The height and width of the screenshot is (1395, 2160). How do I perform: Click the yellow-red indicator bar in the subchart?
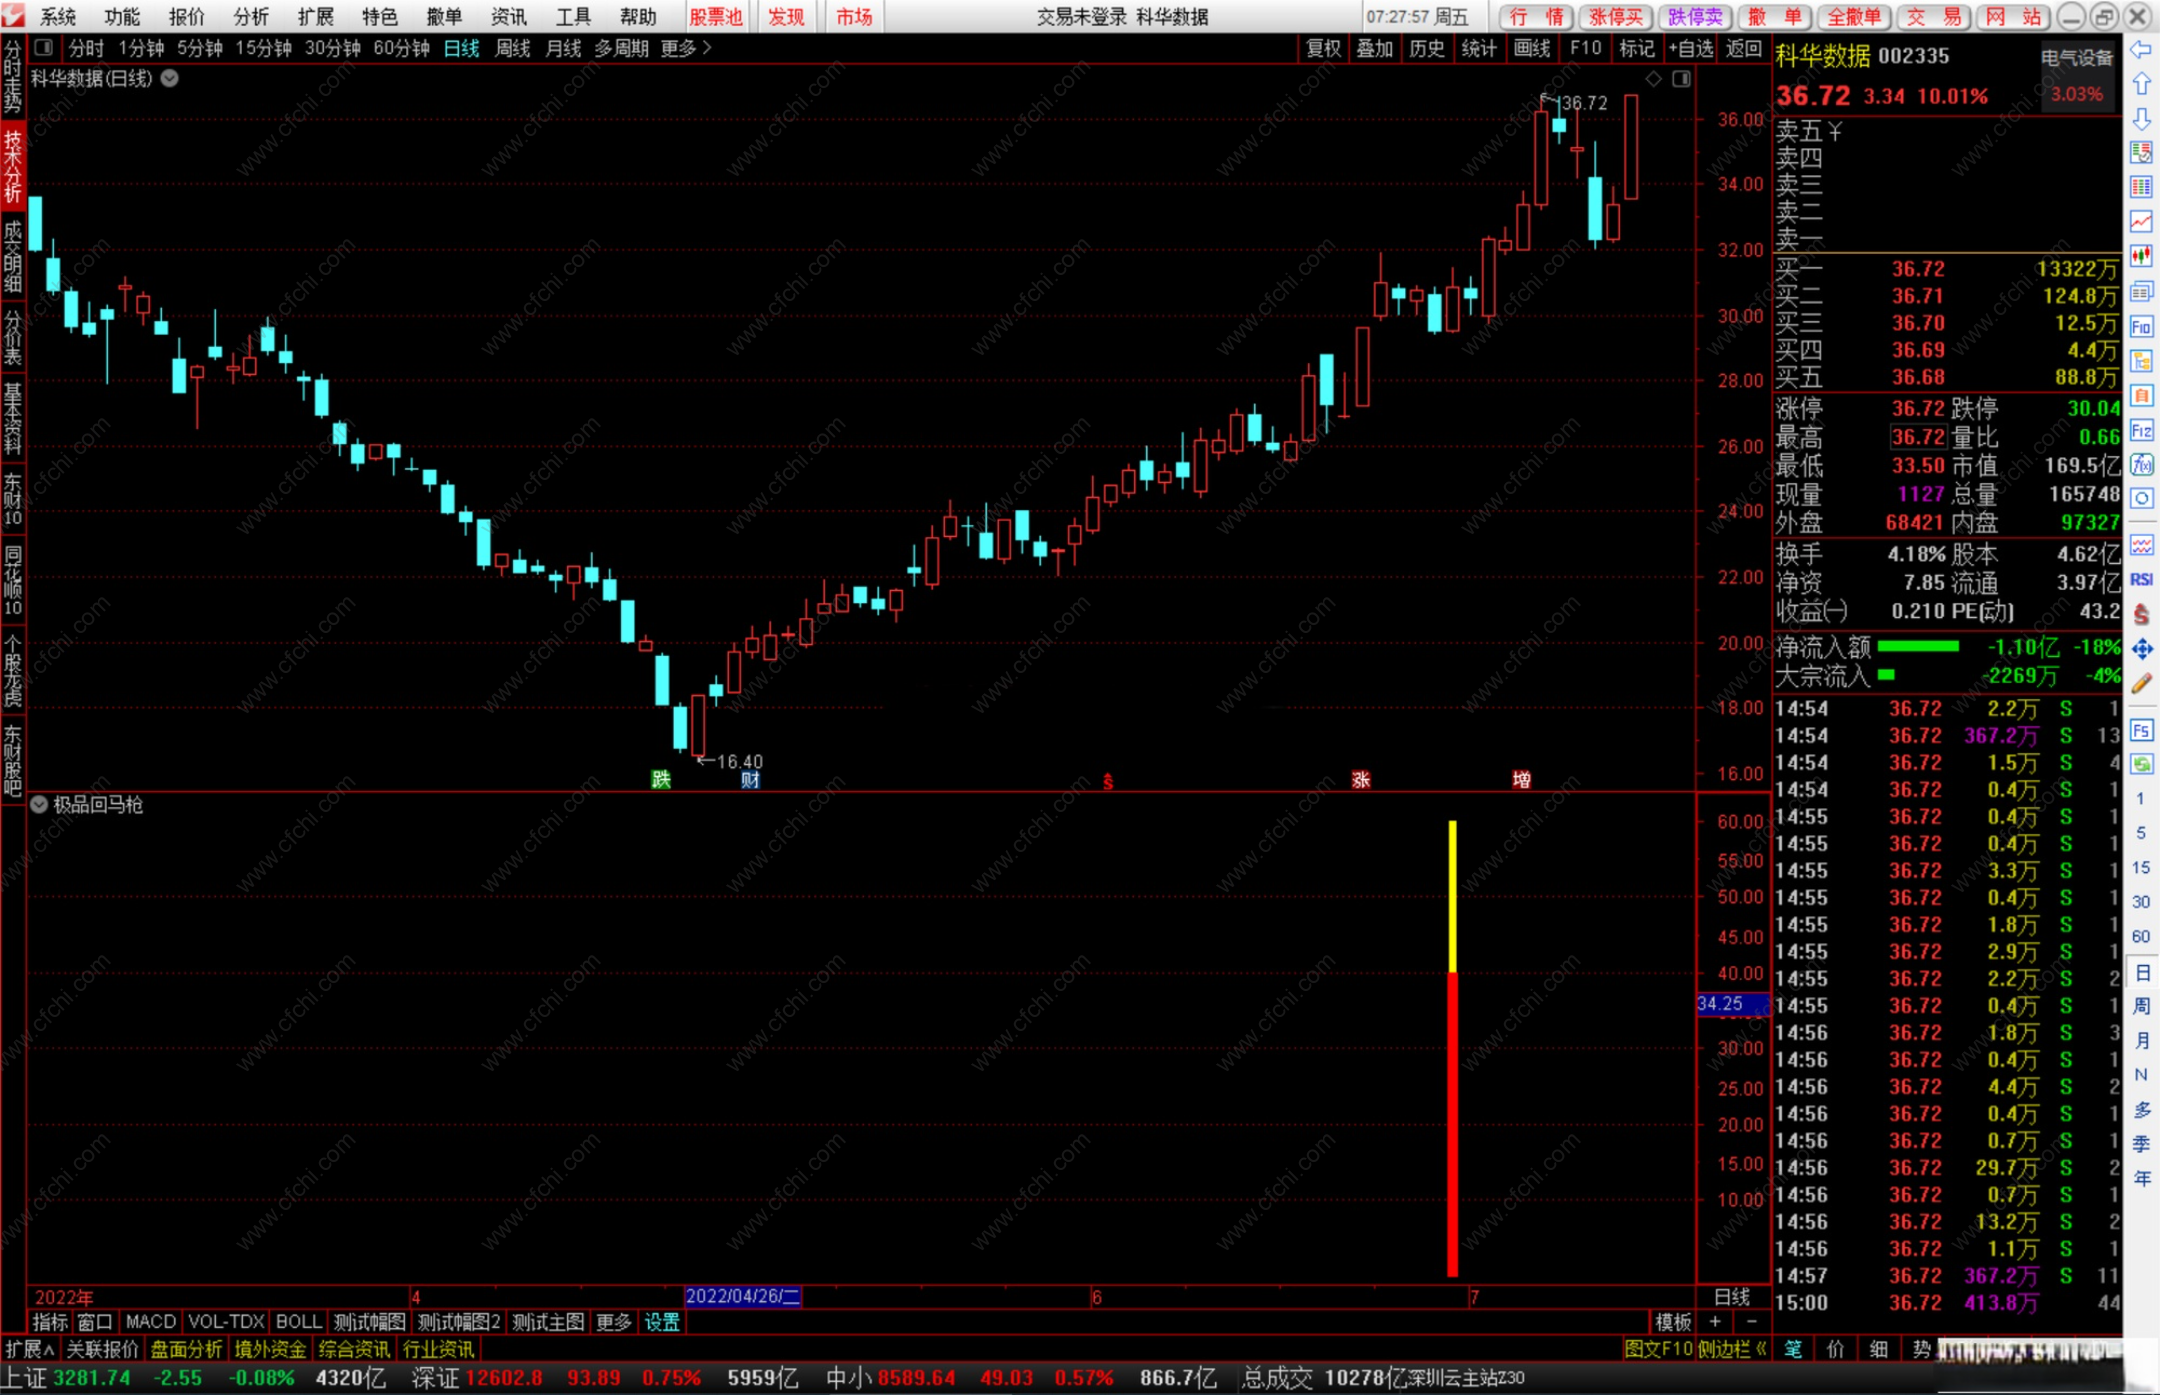1452,1050
